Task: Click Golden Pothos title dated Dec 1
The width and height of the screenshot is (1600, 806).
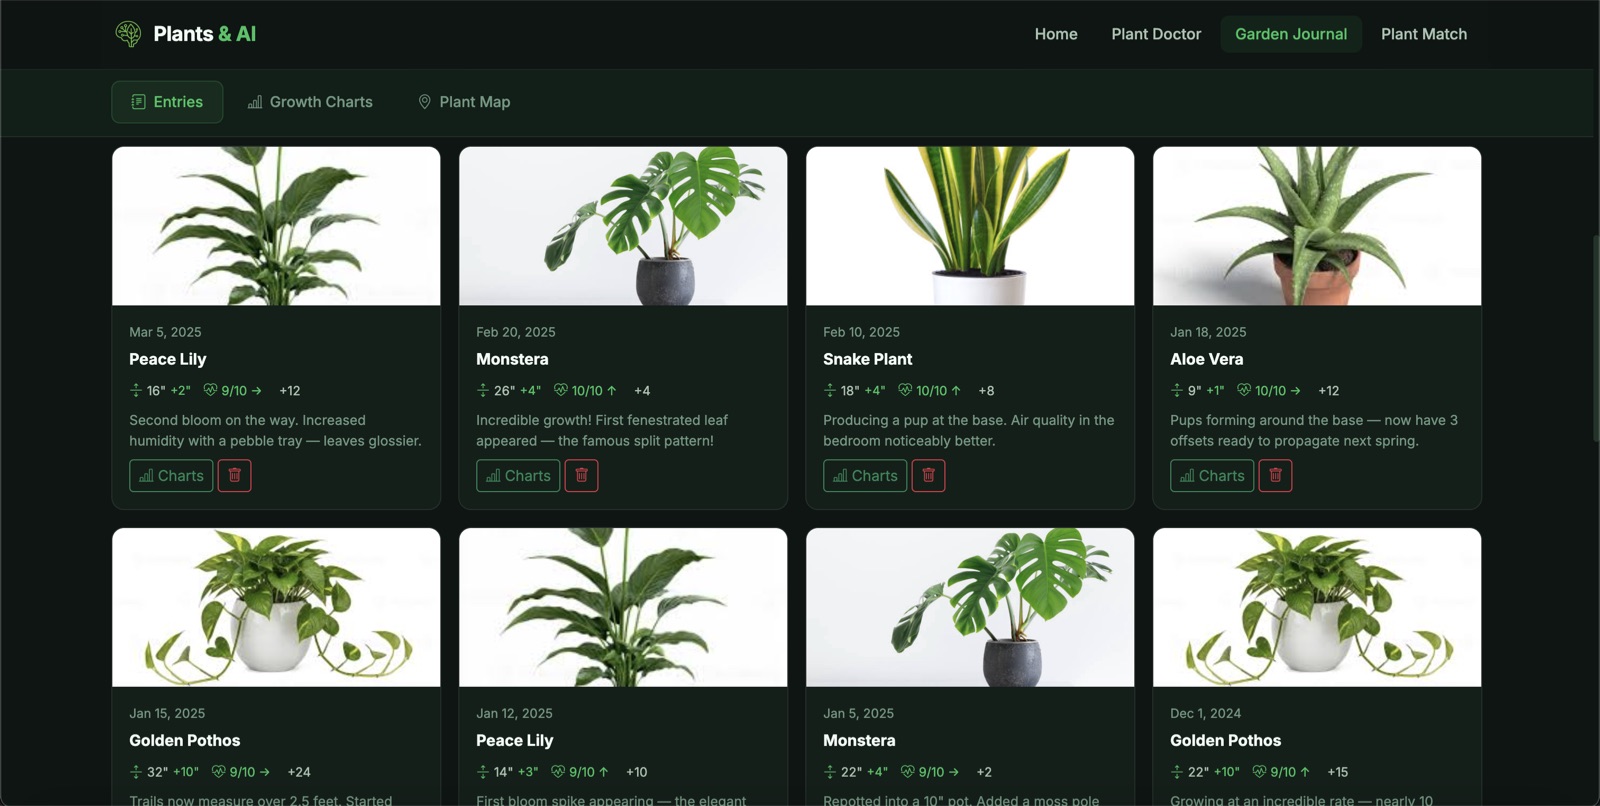Action: tap(1225, 741)
